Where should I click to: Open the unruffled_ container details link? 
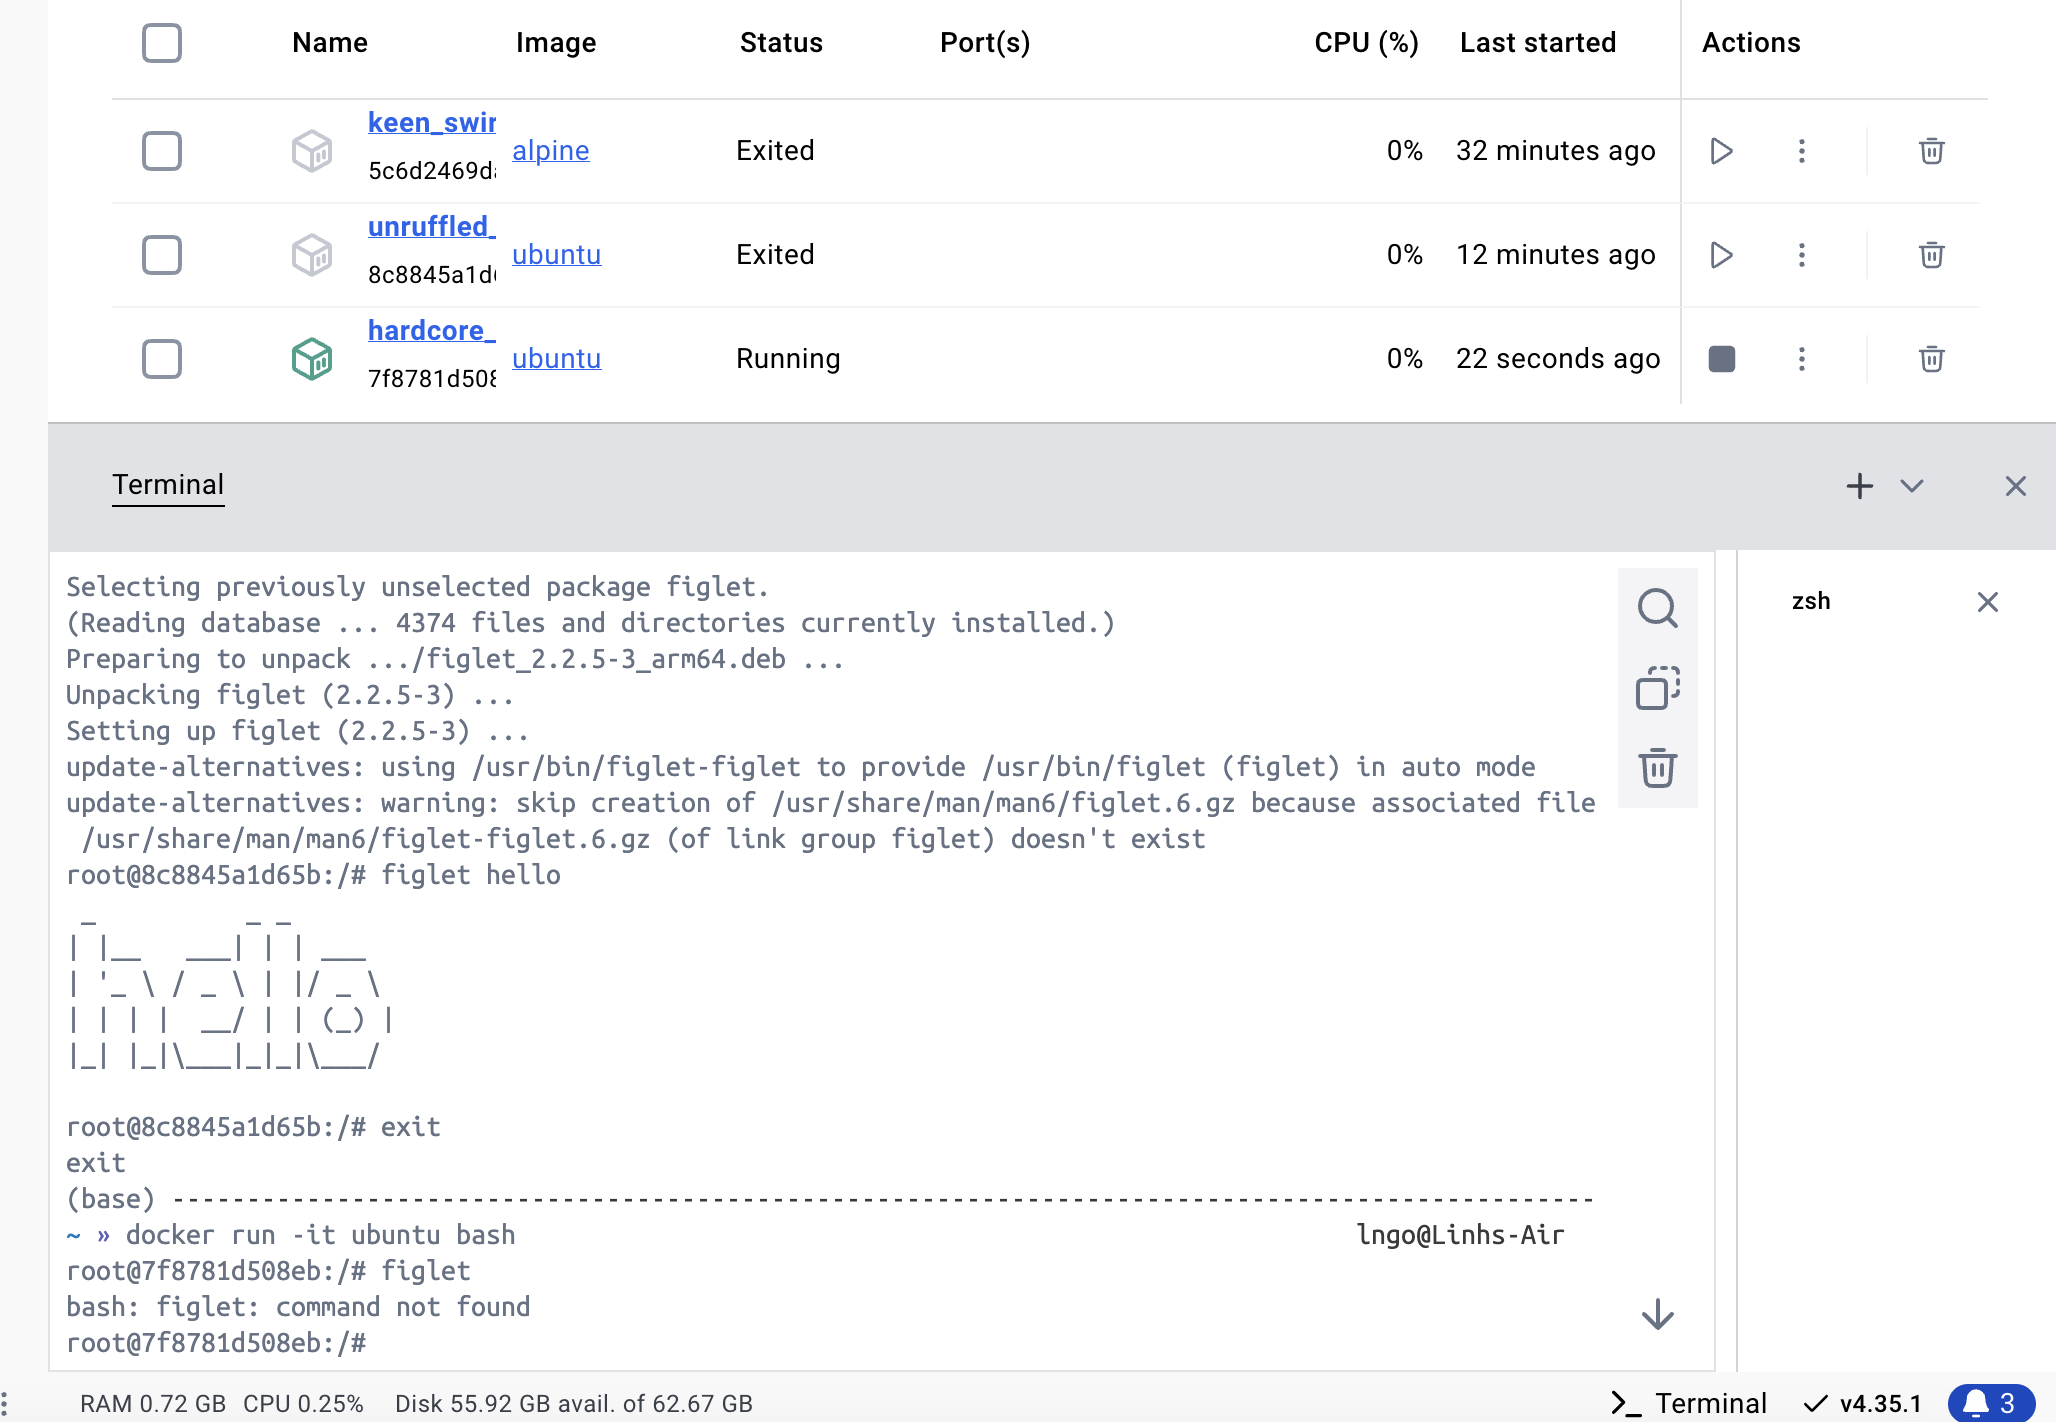click(431, 227)
